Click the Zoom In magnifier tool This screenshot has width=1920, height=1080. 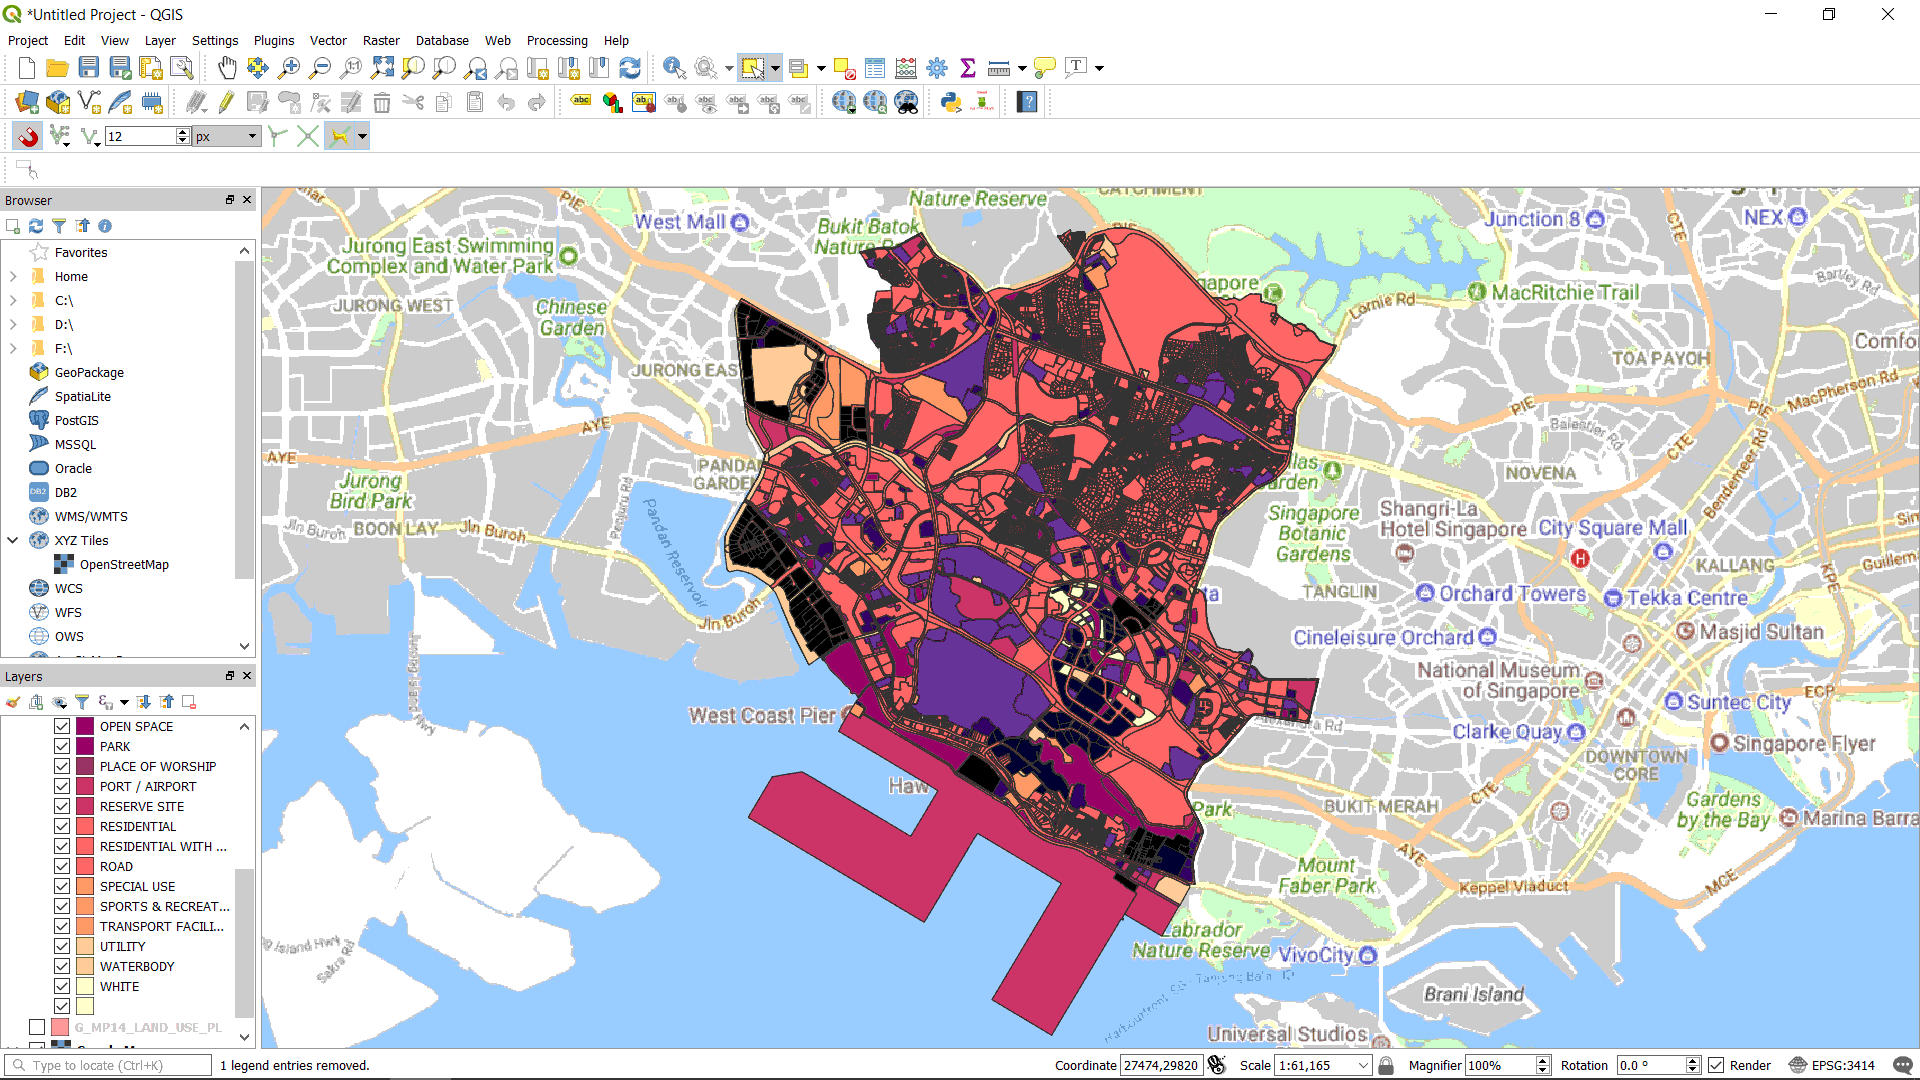coord(289,68)
